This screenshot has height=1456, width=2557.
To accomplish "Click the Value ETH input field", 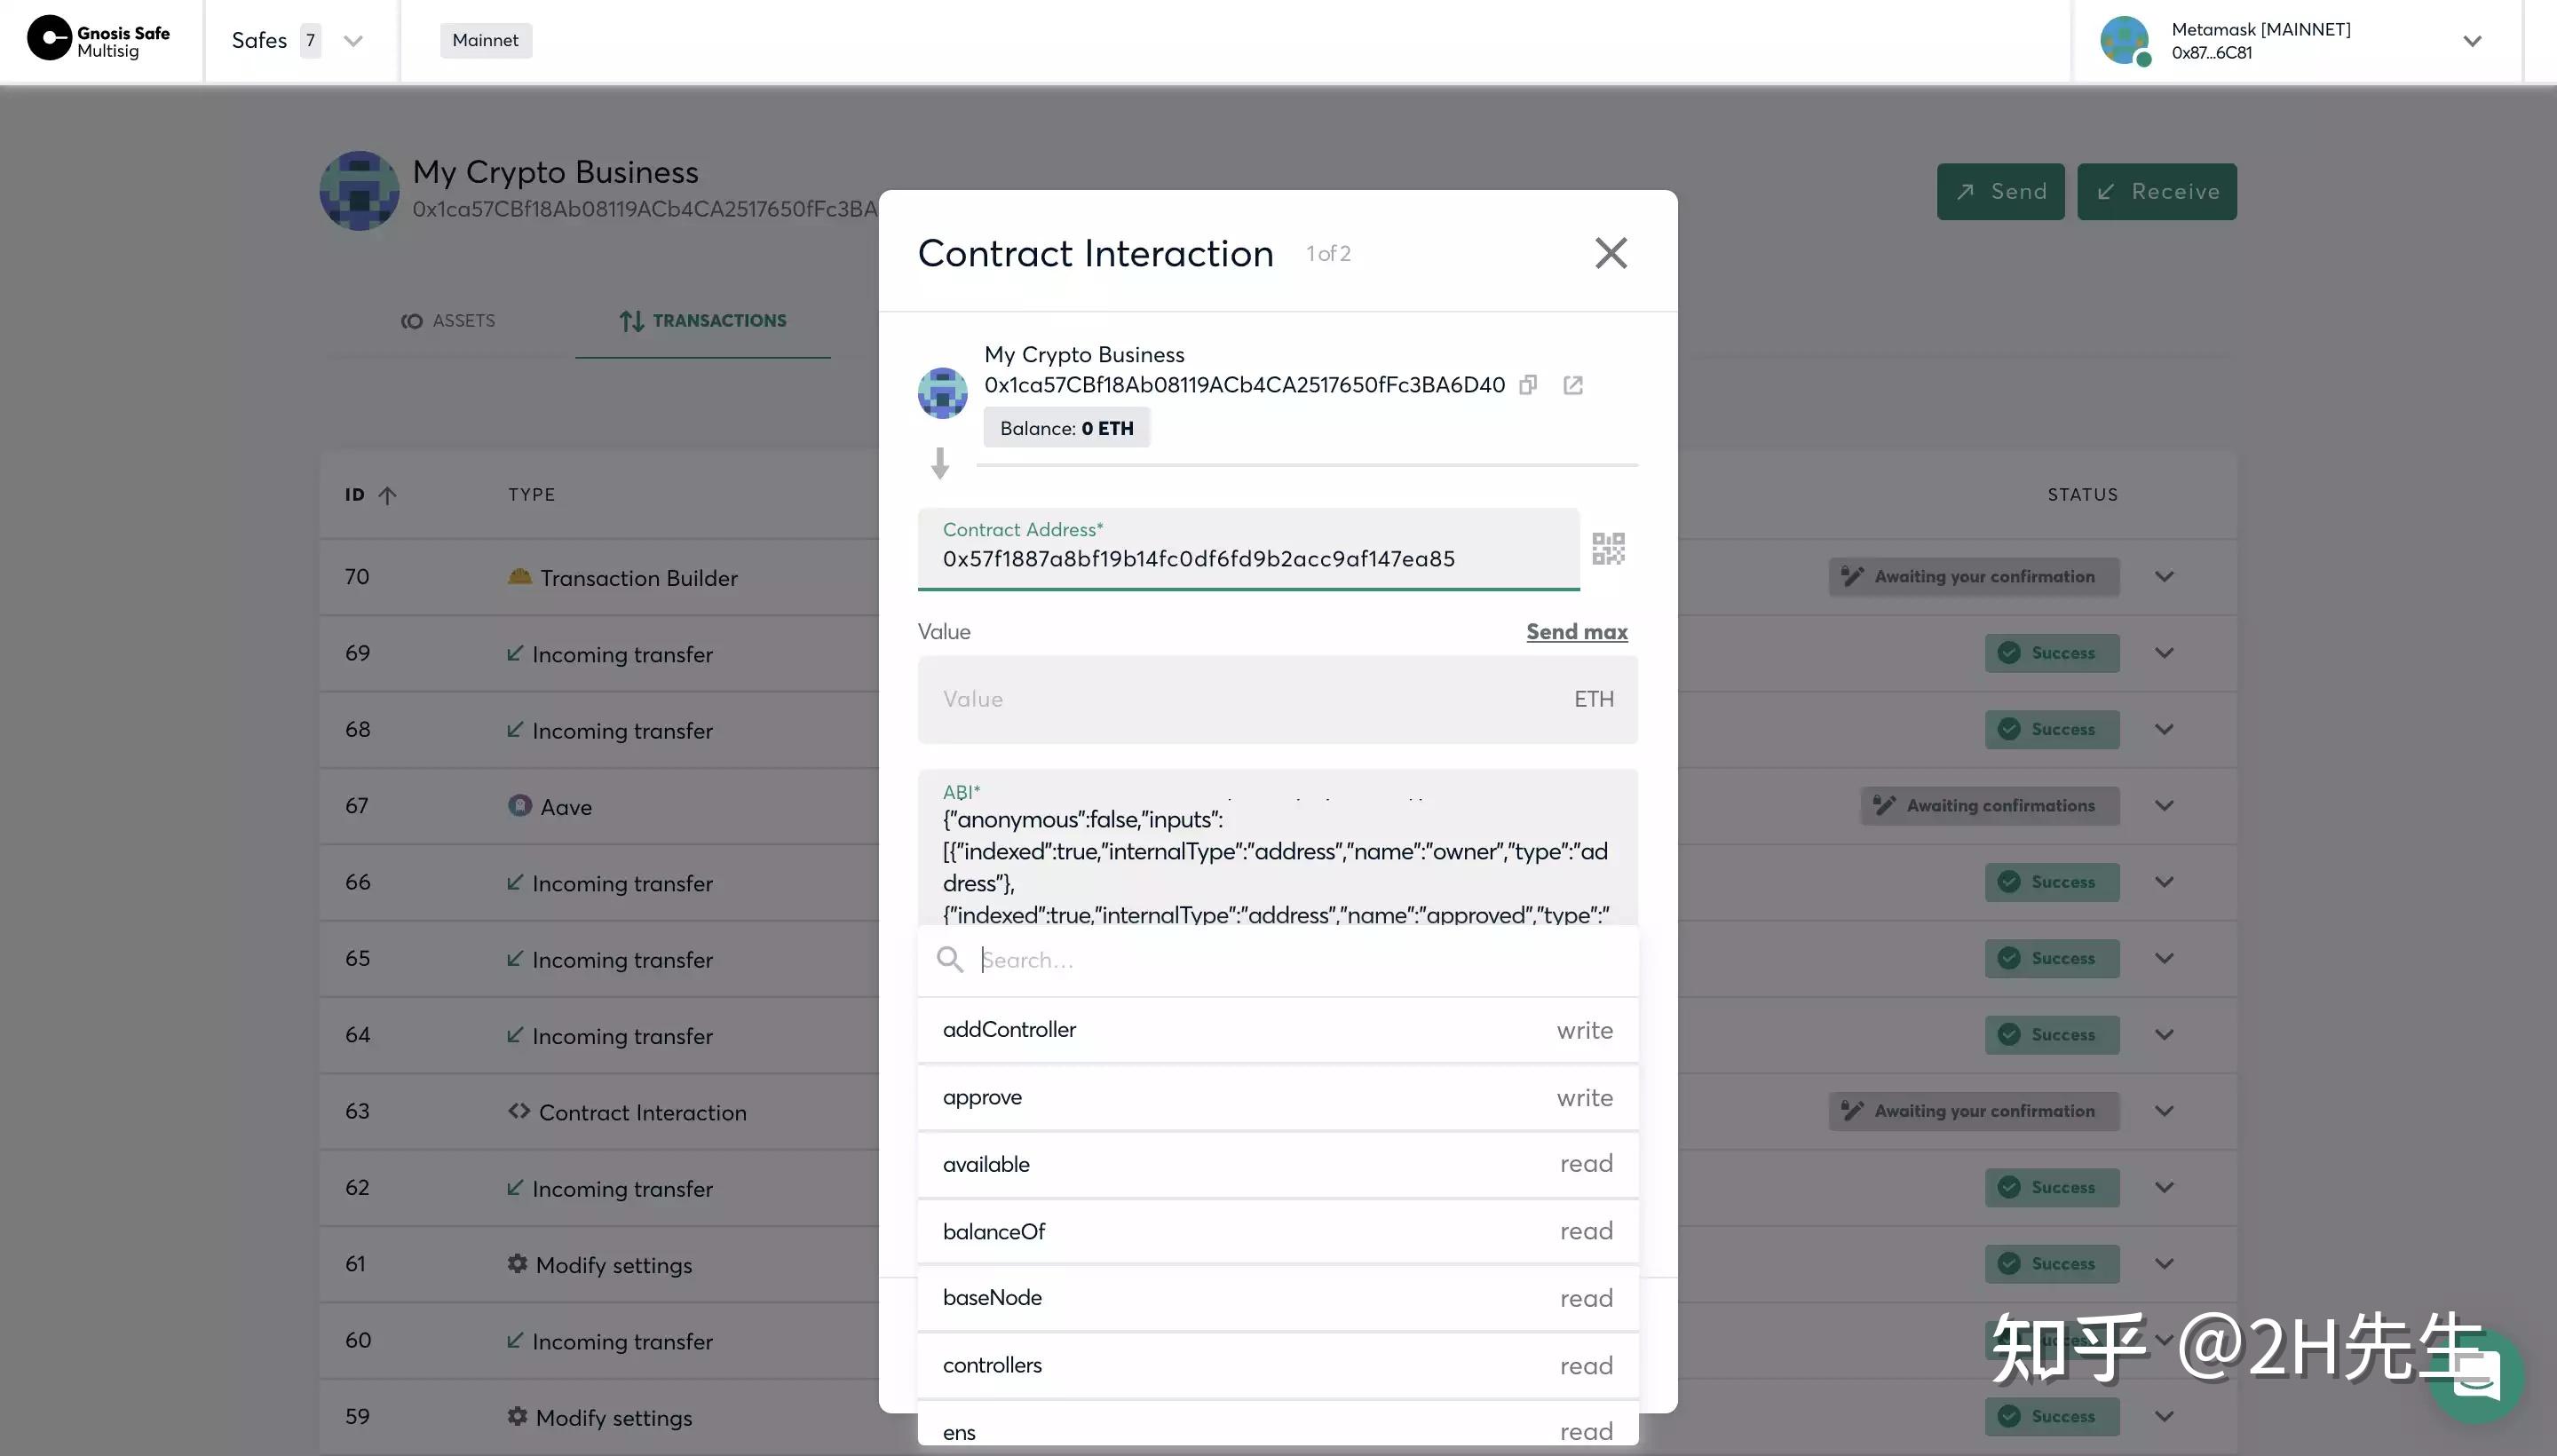I will 1250,699.
